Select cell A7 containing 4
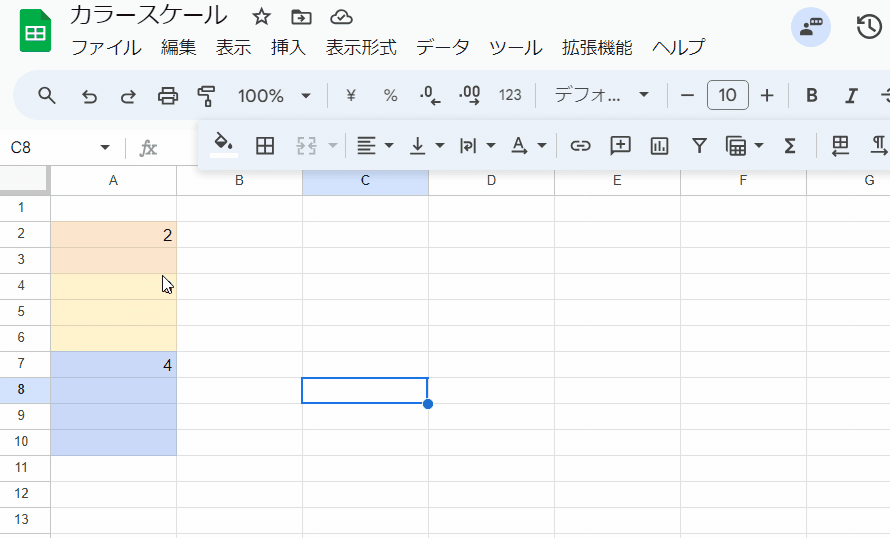The width and height of the screenshot is (890, 538). [114, 364]
